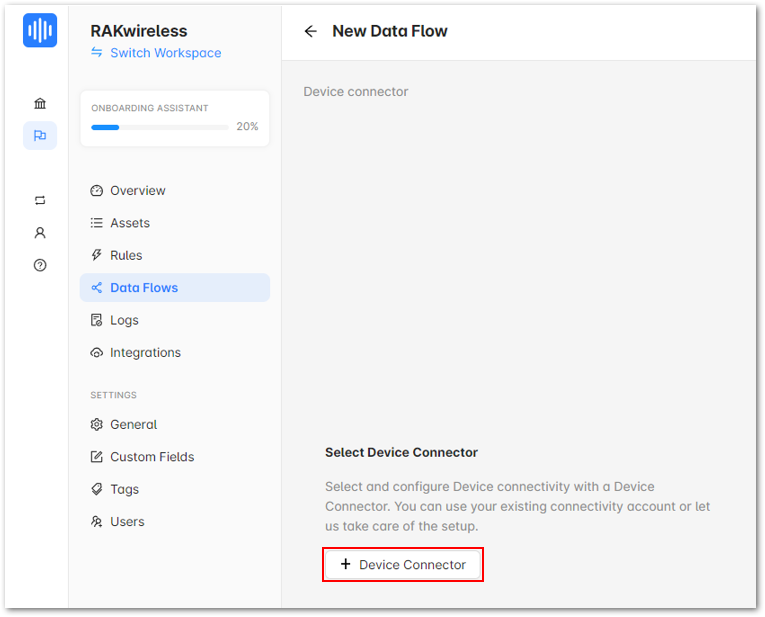Viewport: 765px width, 617px height.
Task: Select the highlighted workspace flag icon
Action: point(40,136)
